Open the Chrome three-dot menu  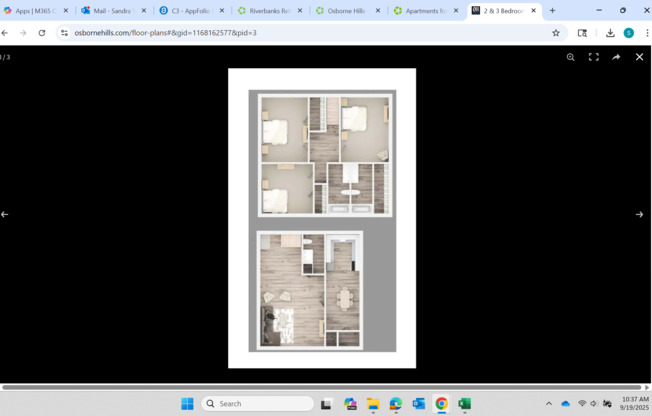pos(646,33)
